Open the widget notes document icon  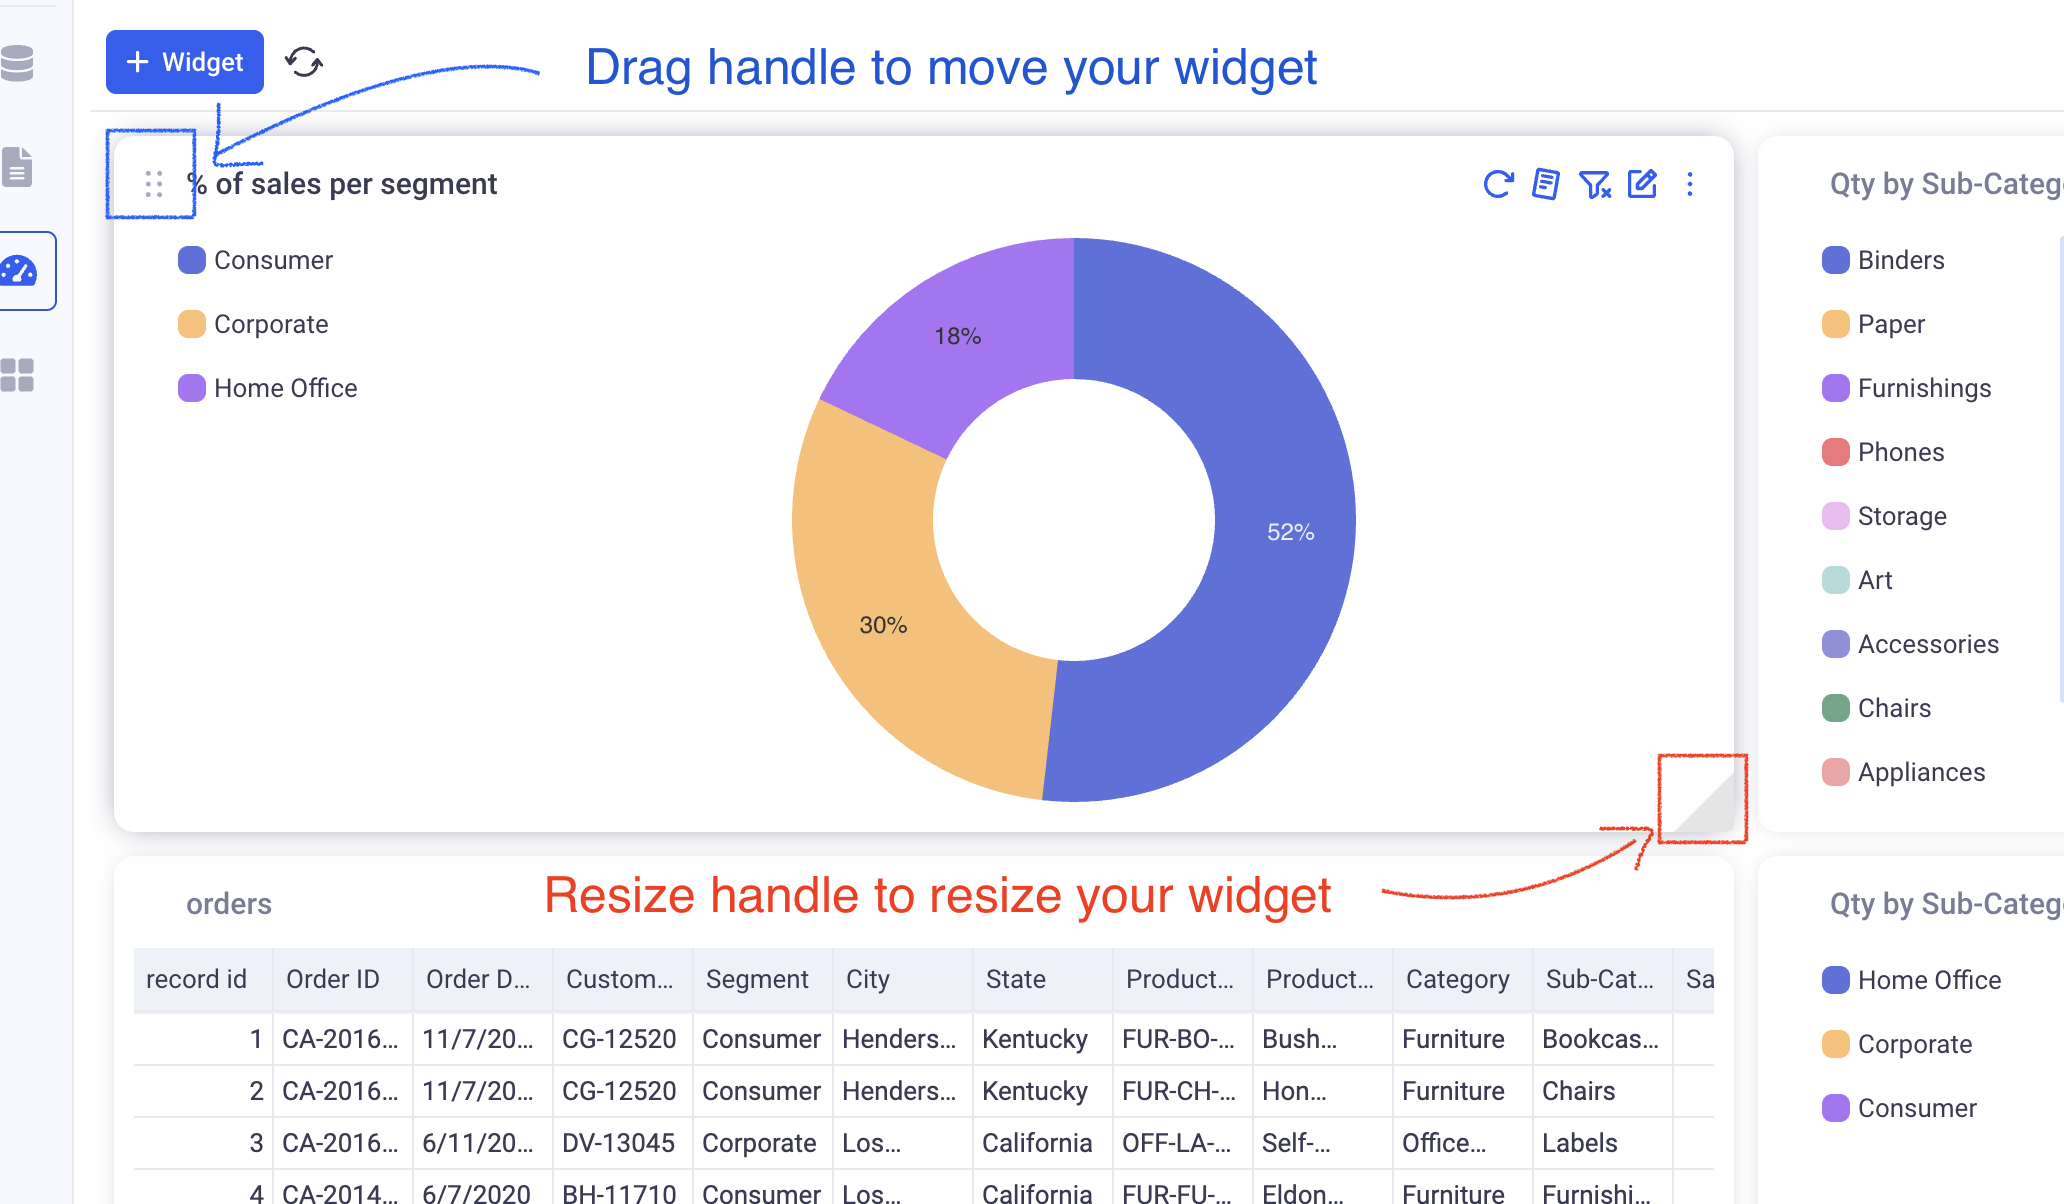pyautogui.click(x=1545, y=184)
